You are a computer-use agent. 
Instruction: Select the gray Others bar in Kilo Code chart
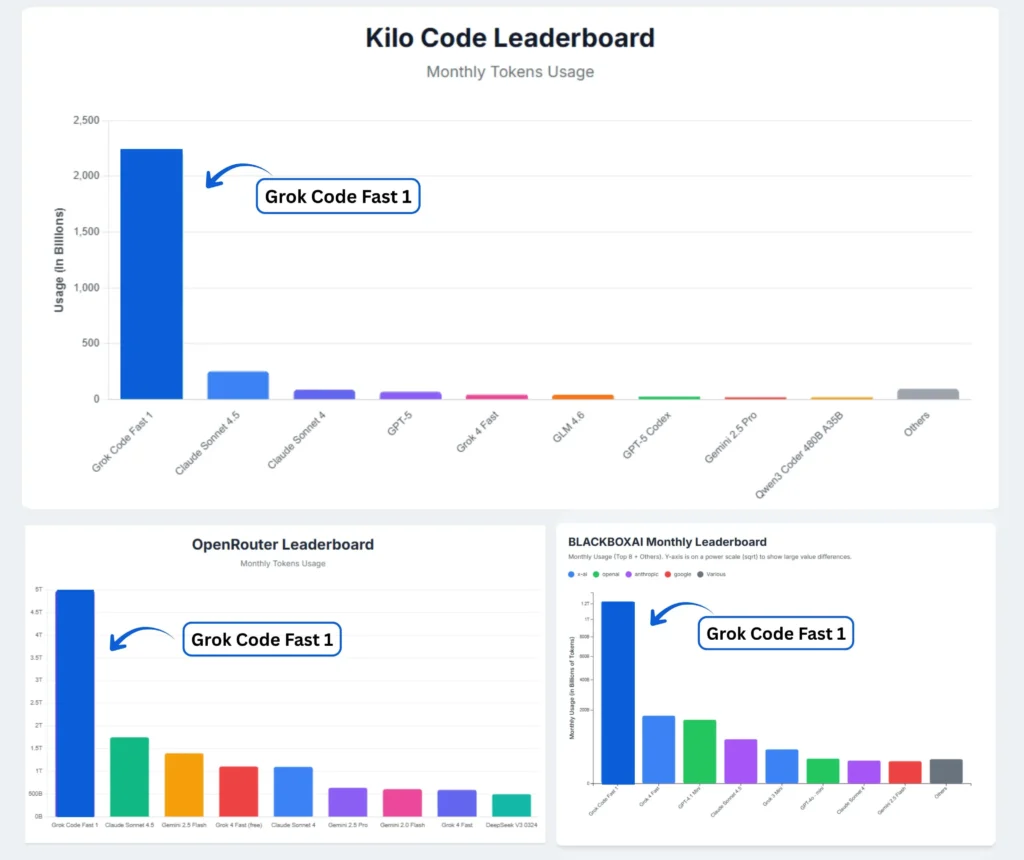pyautogui.click(x=928, y=394)
